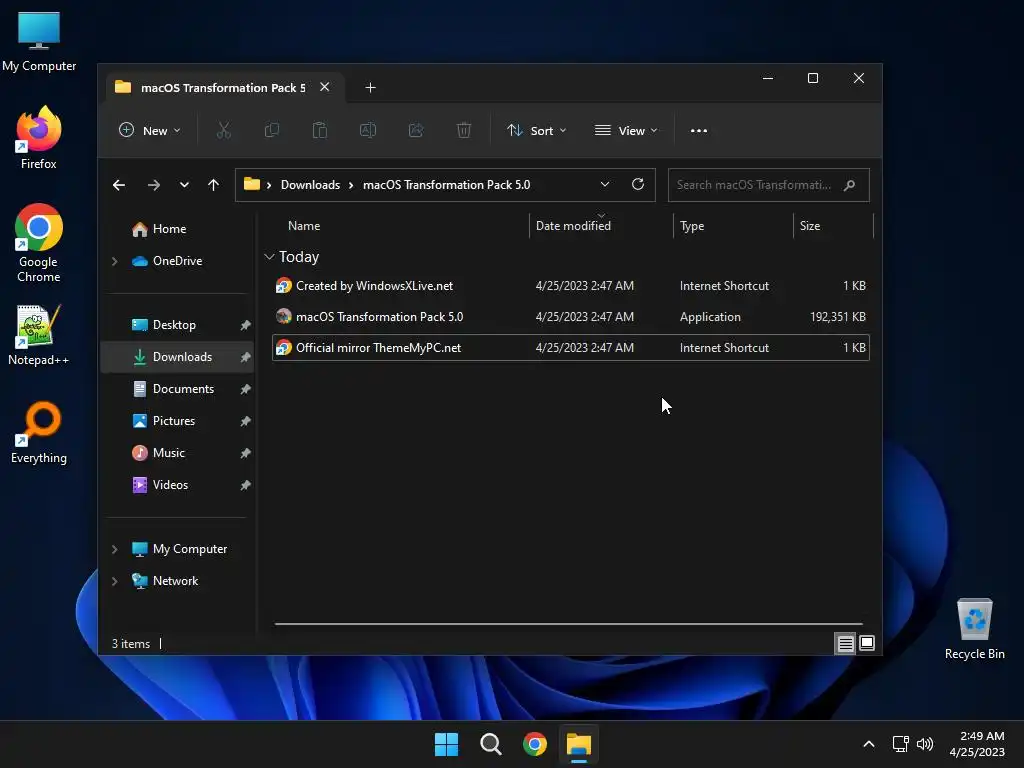The width and height of the screenshot is (1024, 768).
Task: Click the horizontal scrollbar in file list
Action: pyautogui.click(x=568, y=624)
